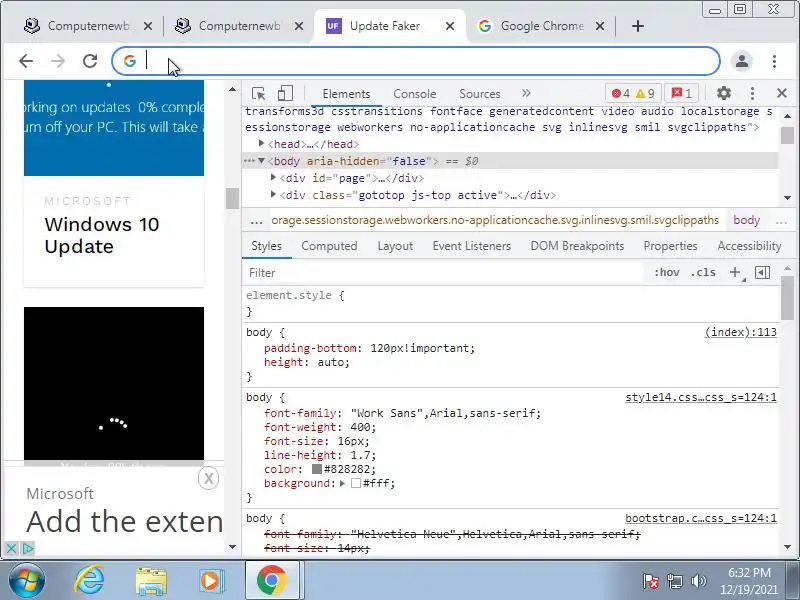Click the yellow warnings count indicator

(x=645, y=94)
